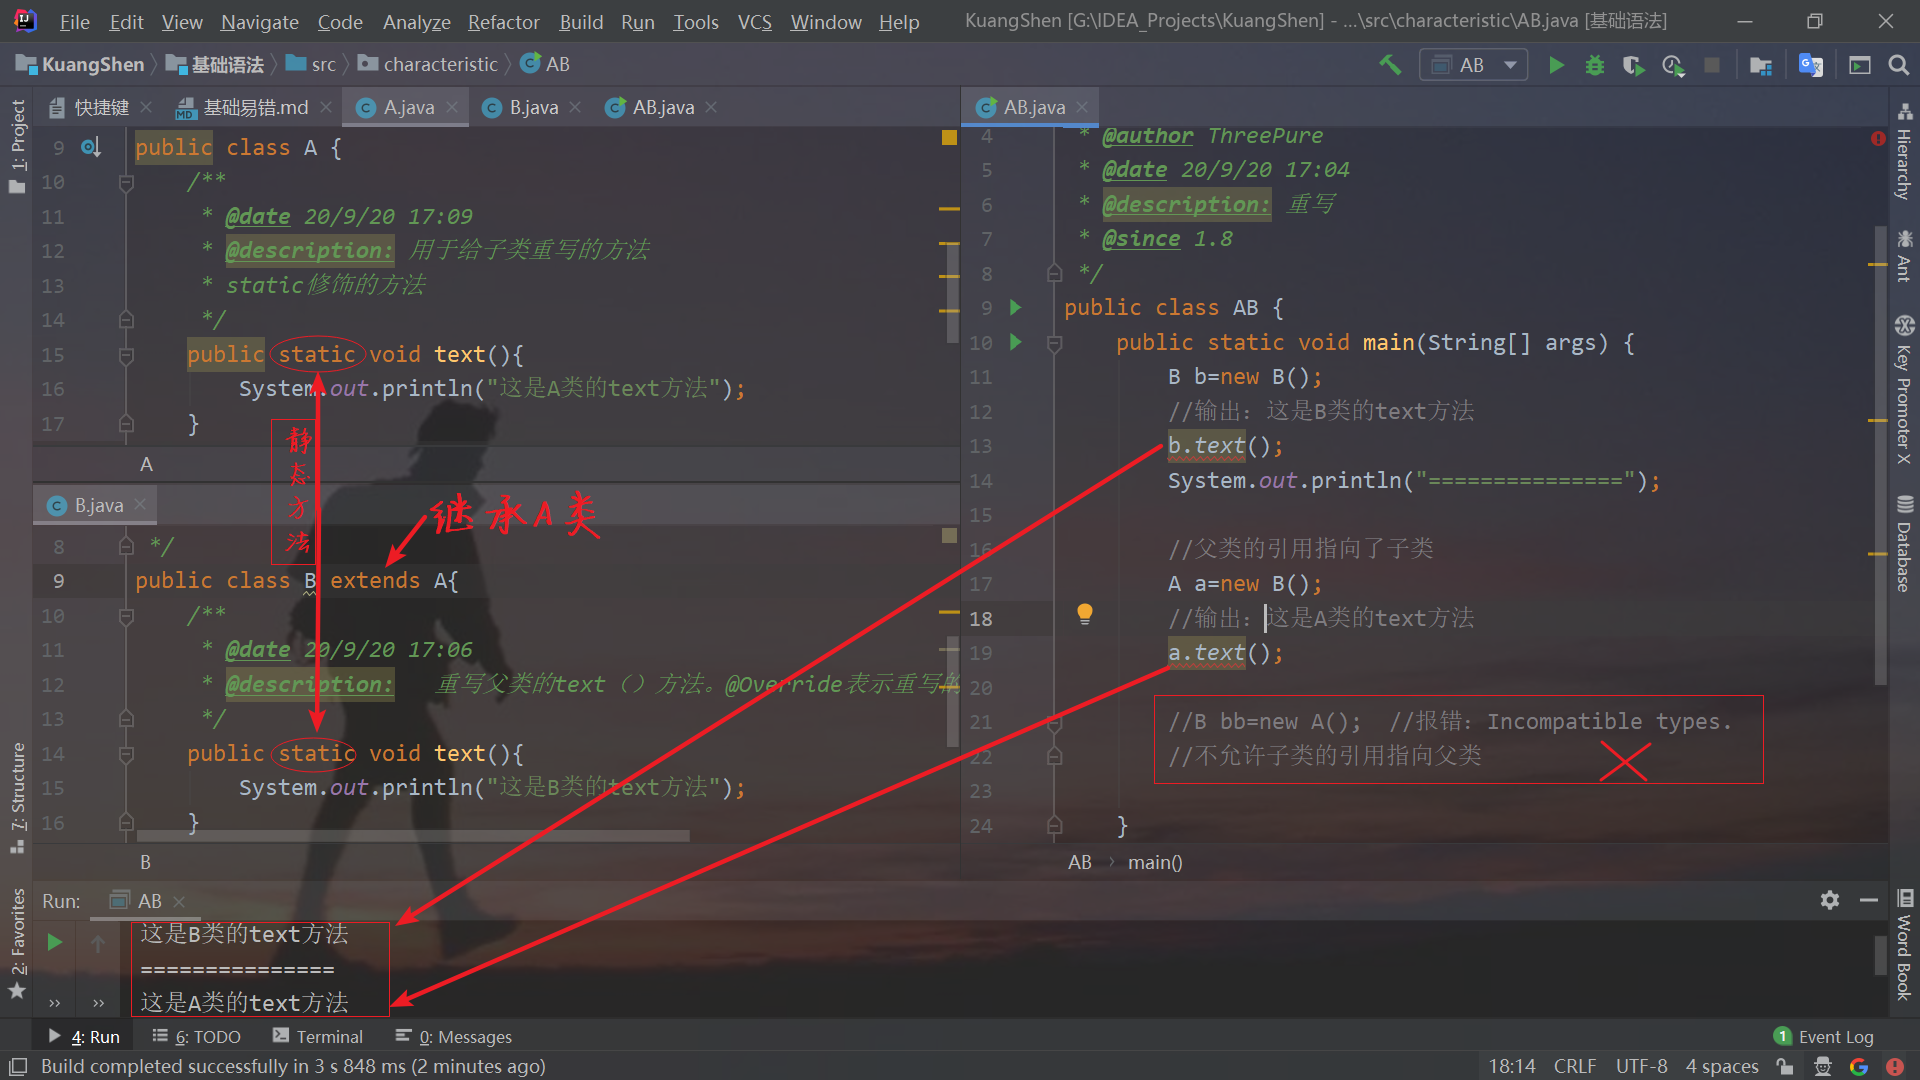The image size is (1920, 1080).
Task: Open the AB run configuration dropdown
Action: [1473, 65]
